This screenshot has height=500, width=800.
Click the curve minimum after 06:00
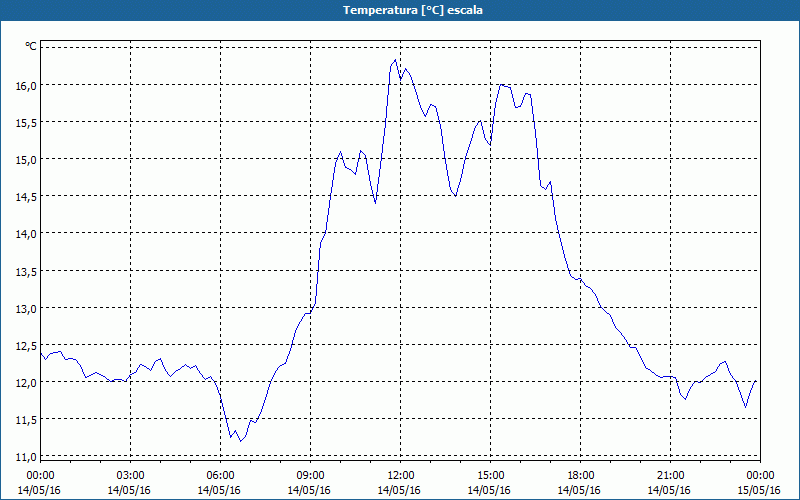coord(240,441)
